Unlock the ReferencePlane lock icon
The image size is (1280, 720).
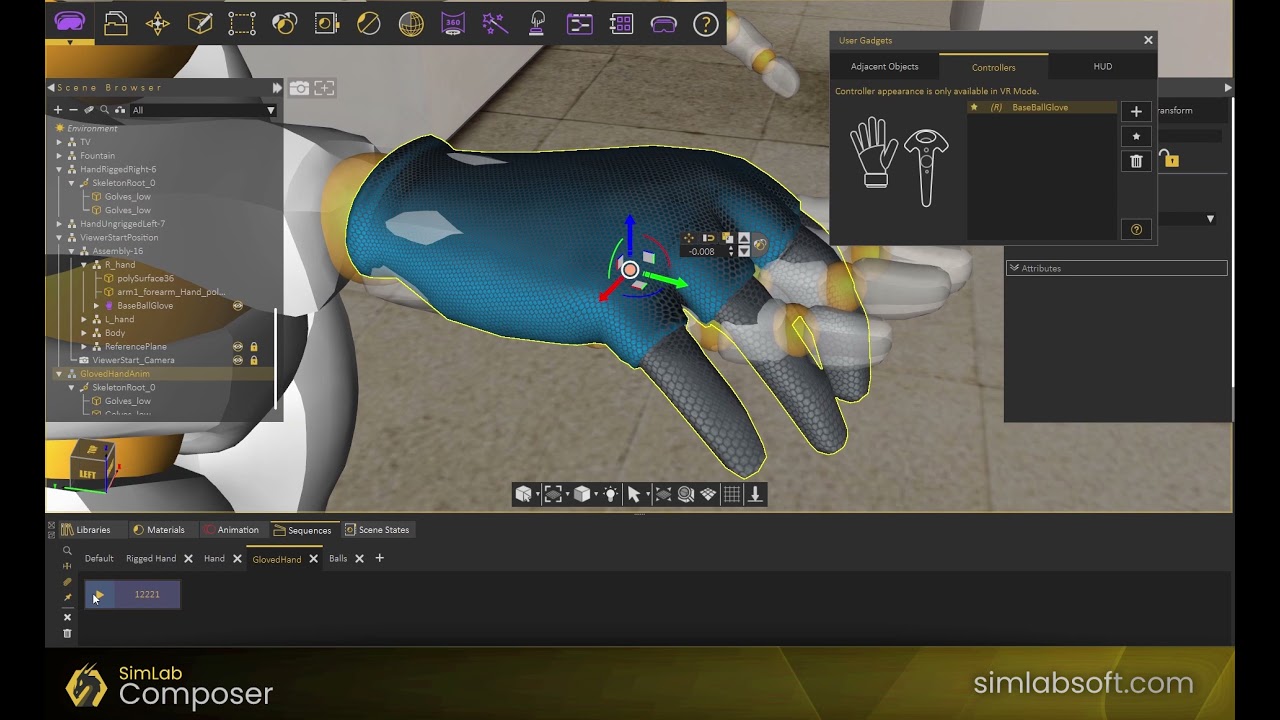pyautogui.click(x=254, y=346)
